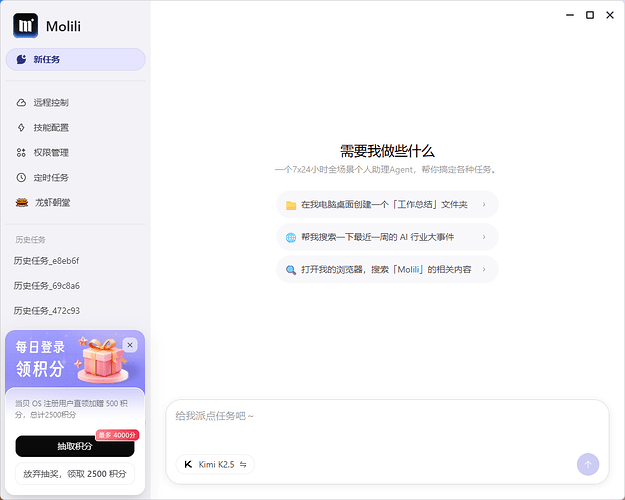Click chevron on Molili browser suggestion
The image size is (625, 500).
484,270
